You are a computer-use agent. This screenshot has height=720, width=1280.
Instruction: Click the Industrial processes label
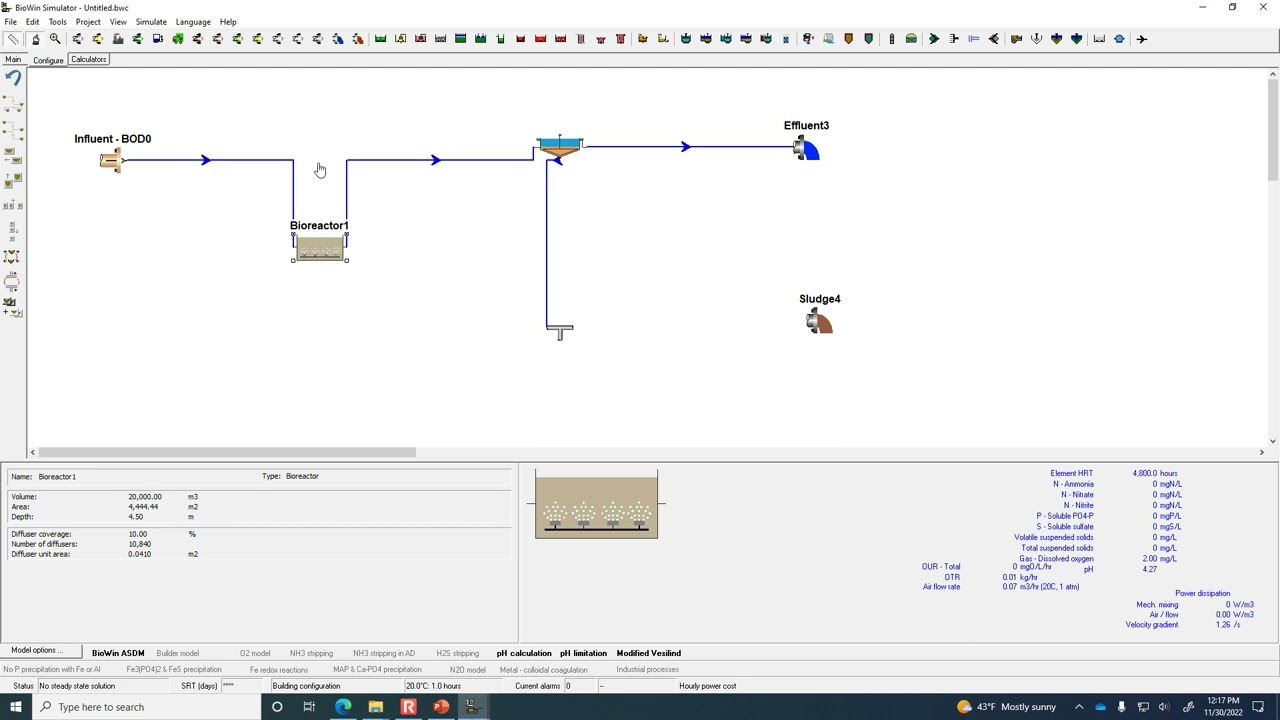tap(648, 670)
